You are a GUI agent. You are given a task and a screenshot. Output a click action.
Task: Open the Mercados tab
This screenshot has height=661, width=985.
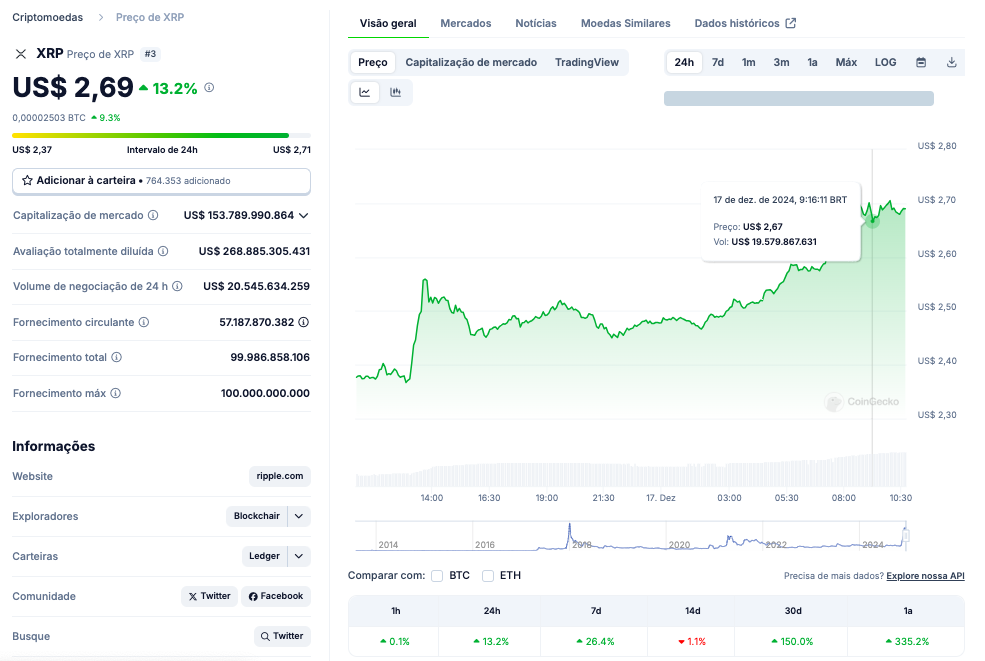pyautogui.click(x=465, y=23)
